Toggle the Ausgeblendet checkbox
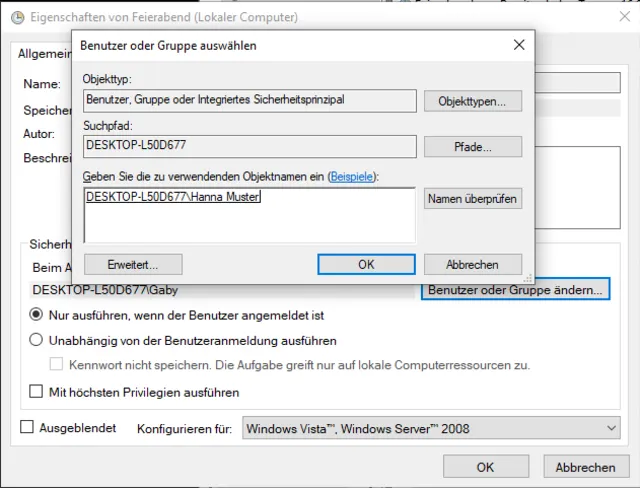The width and height of the screenshot is (640, 488). (27, 427)
